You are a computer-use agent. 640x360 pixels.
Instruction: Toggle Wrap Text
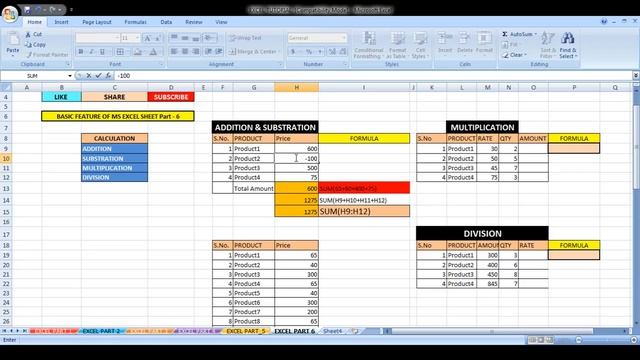pos(245,38)
